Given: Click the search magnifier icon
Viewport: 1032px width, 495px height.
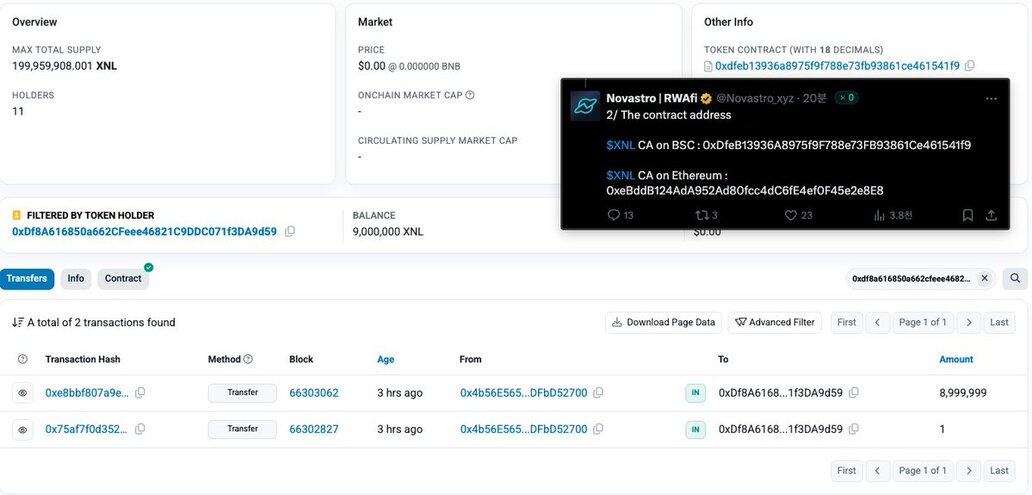Looking at the screenshot, I should pyautogui.click(x=1014, y=278).
